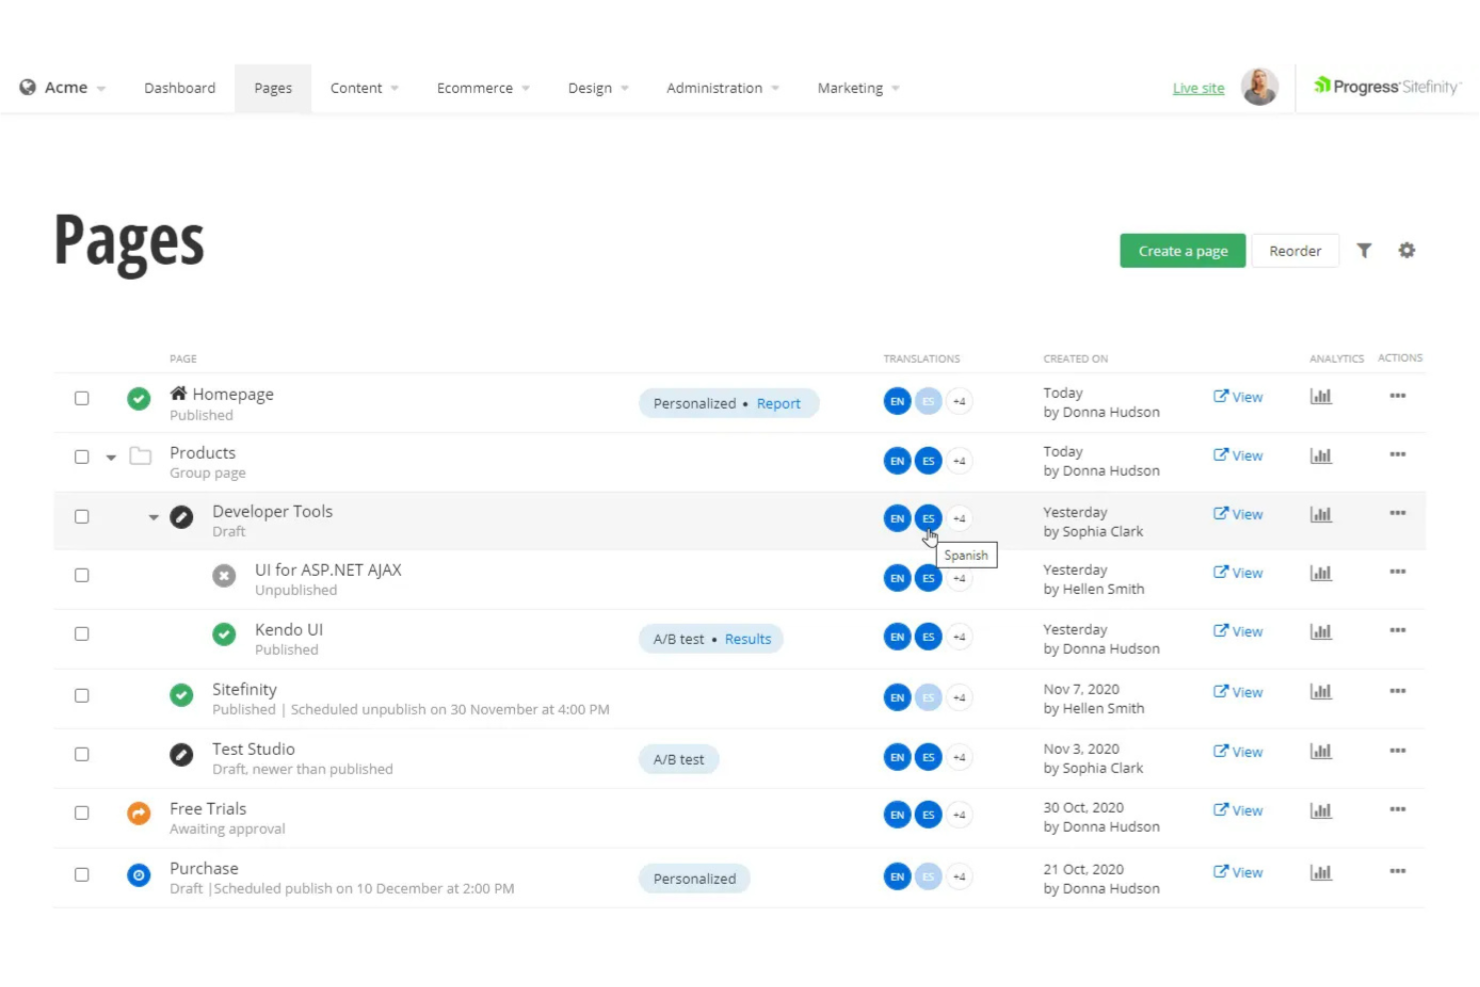This screenshot has height=987, width=1480.
Task: Open the Administration menu dropdown
Action: [x=723, y=88]
